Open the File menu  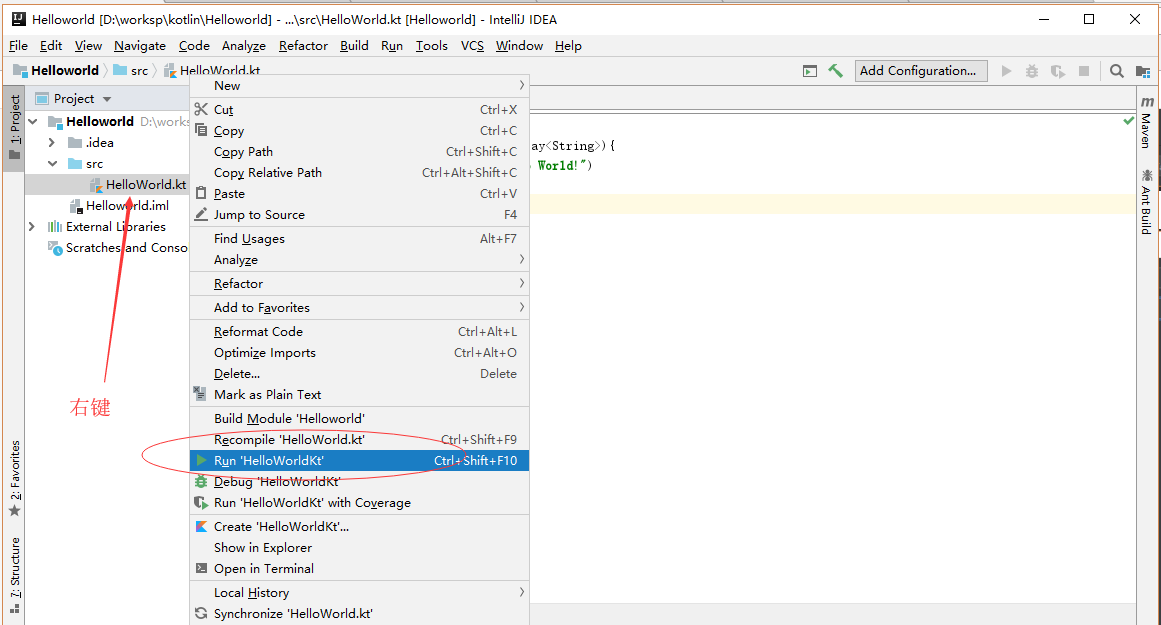point(19,46)
